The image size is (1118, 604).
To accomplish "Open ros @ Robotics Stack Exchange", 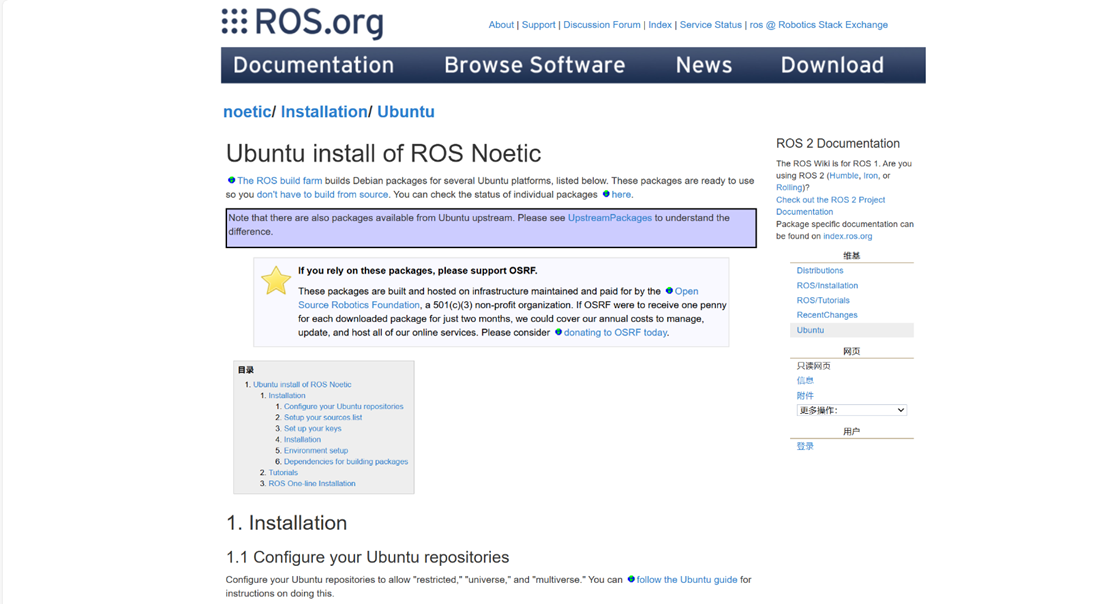I will (819, 24).
